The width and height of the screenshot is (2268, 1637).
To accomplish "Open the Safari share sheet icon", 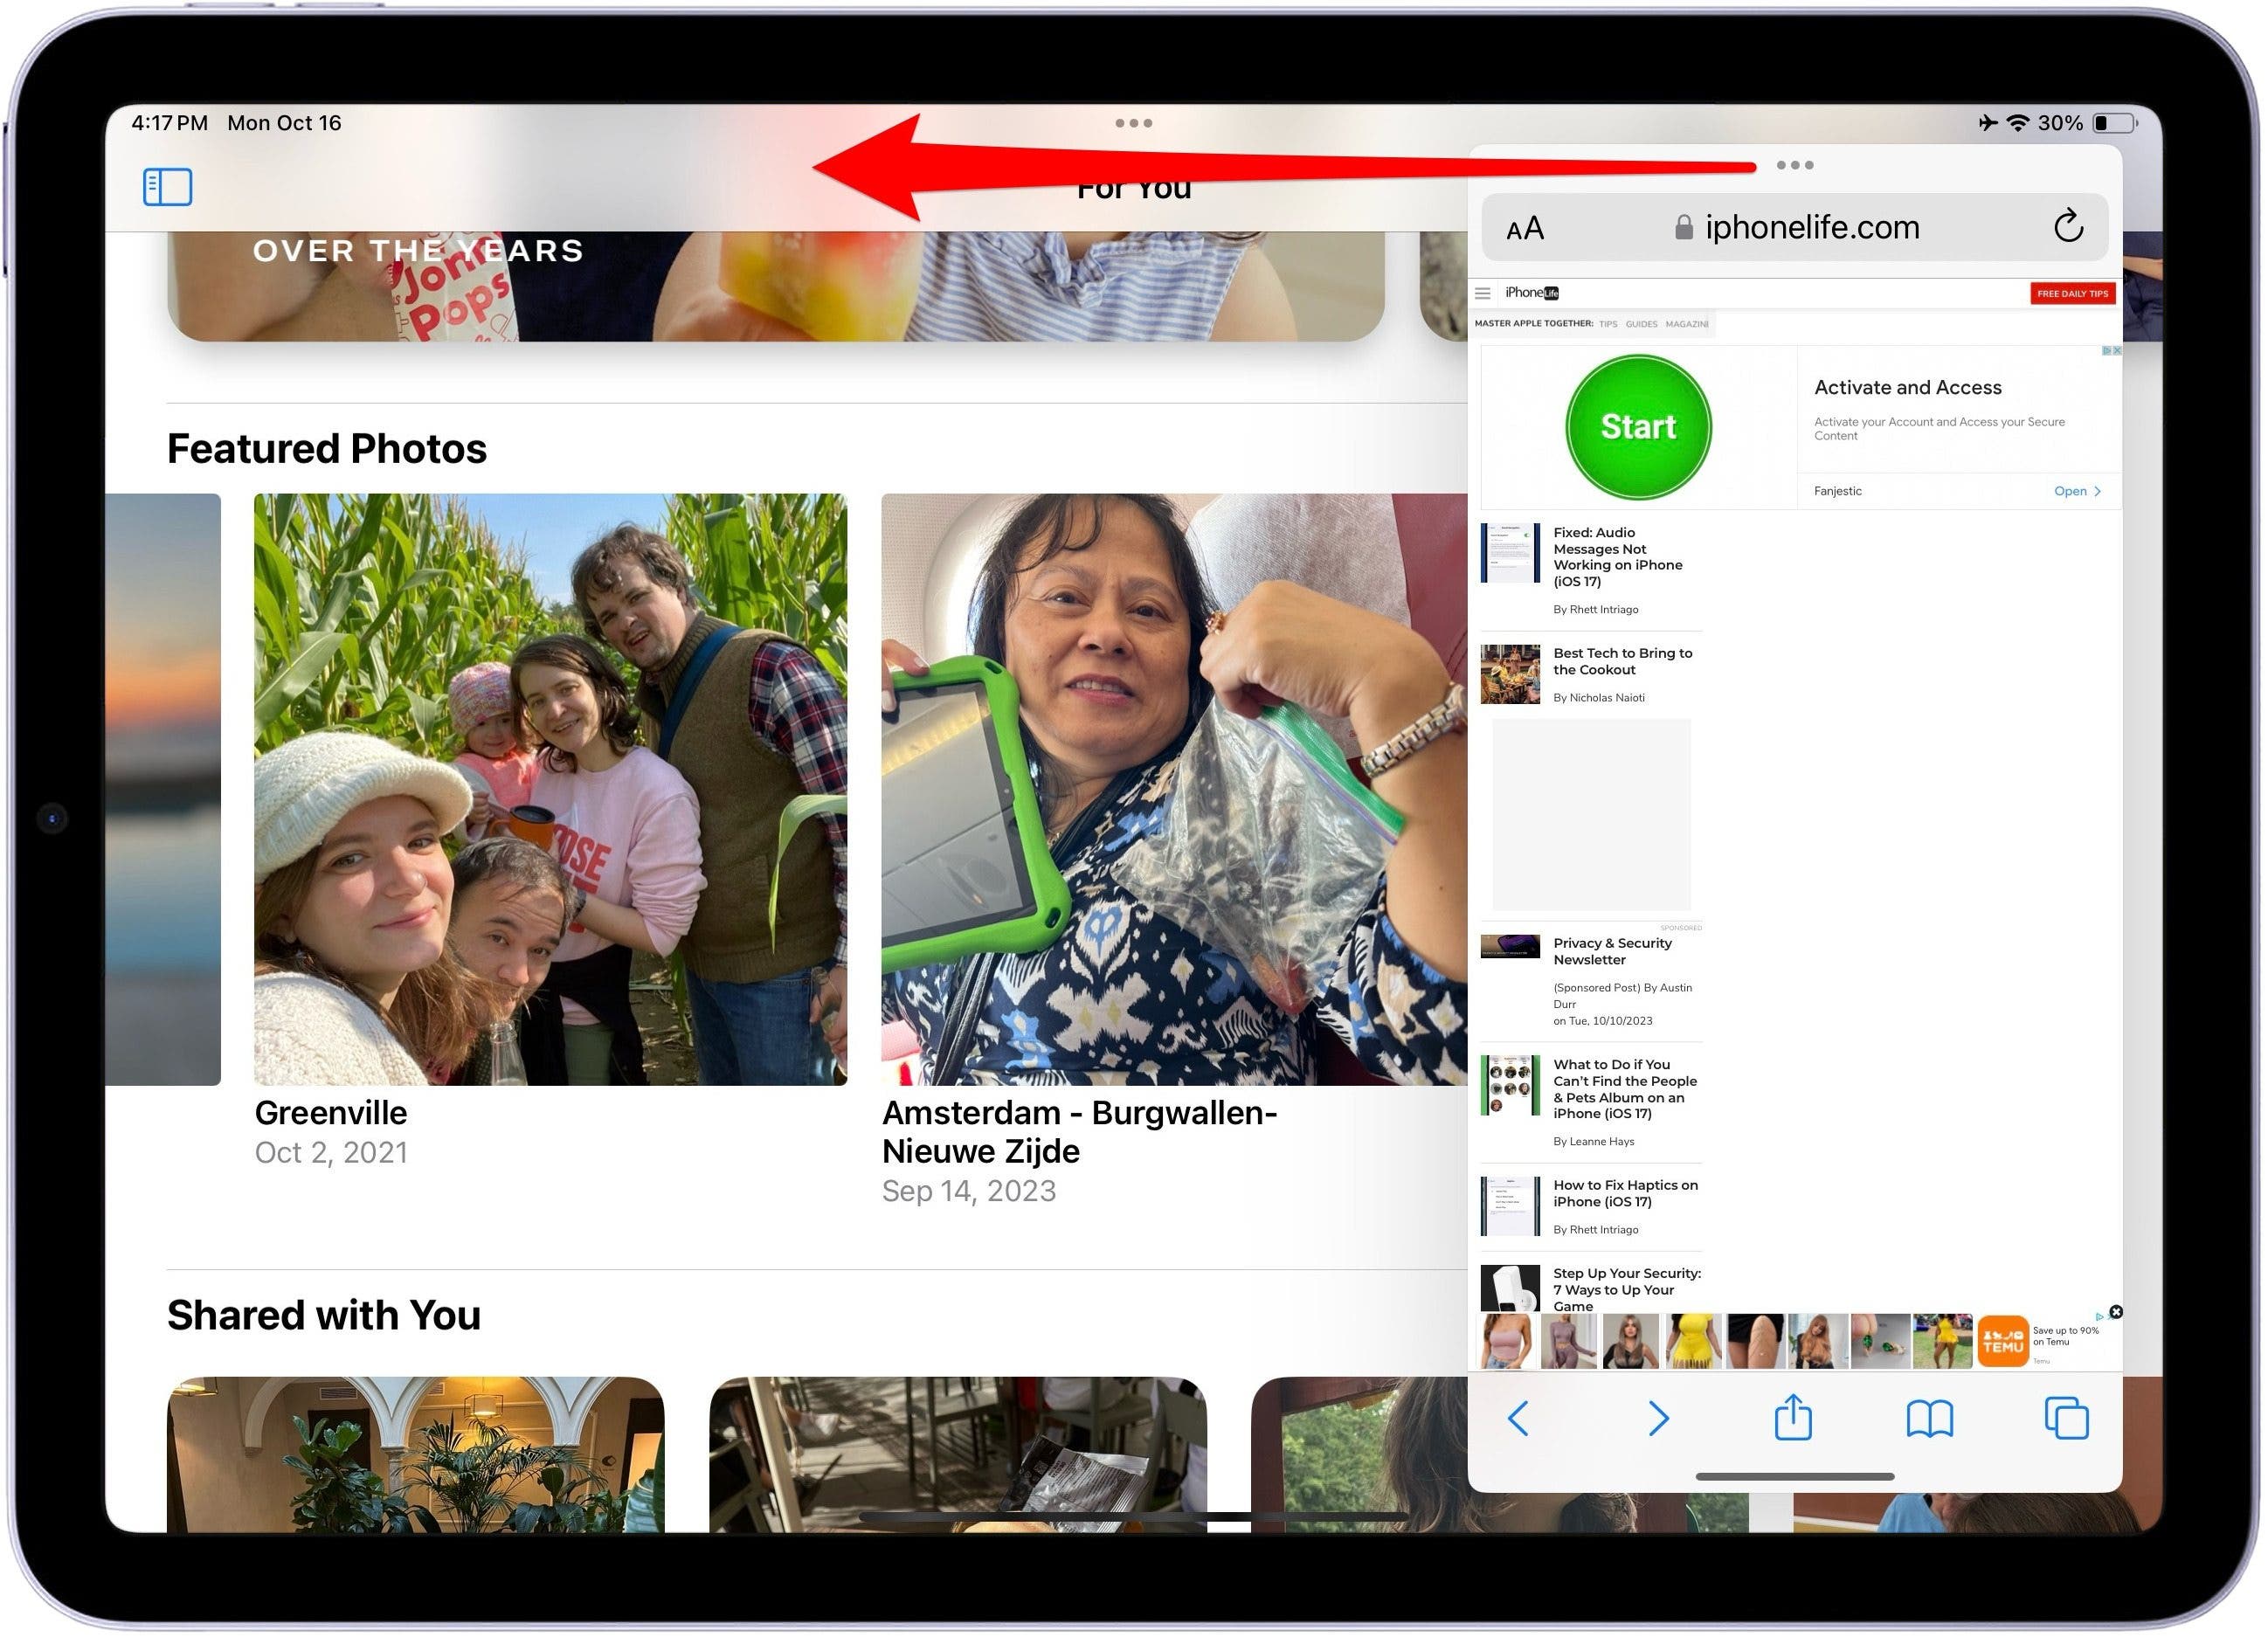I will (1793, 1418).
